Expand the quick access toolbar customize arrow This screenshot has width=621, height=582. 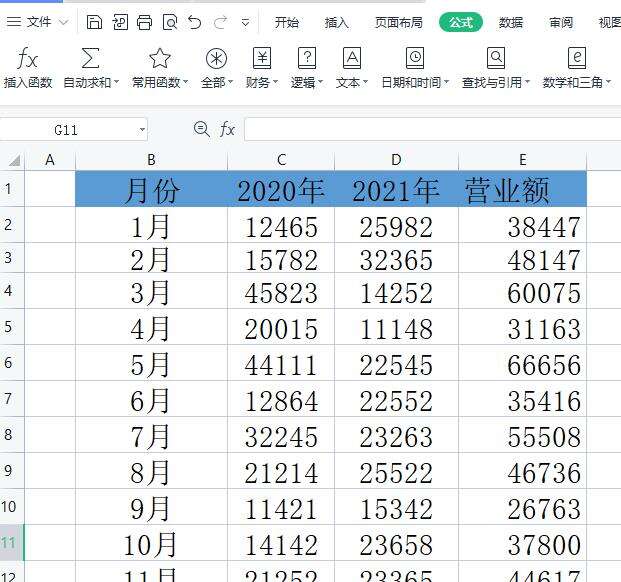tap(246, 23)
